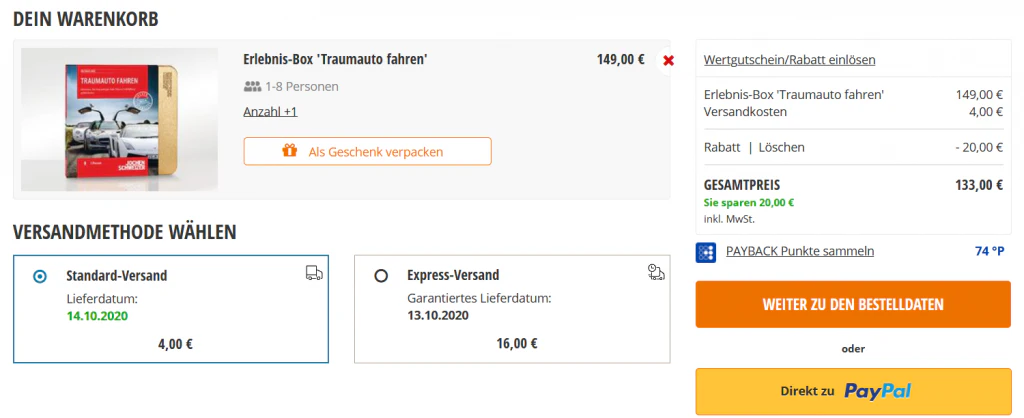Click the blue PAYBACK logo icon
The image size is (1024, 418).
click(706, 252)
